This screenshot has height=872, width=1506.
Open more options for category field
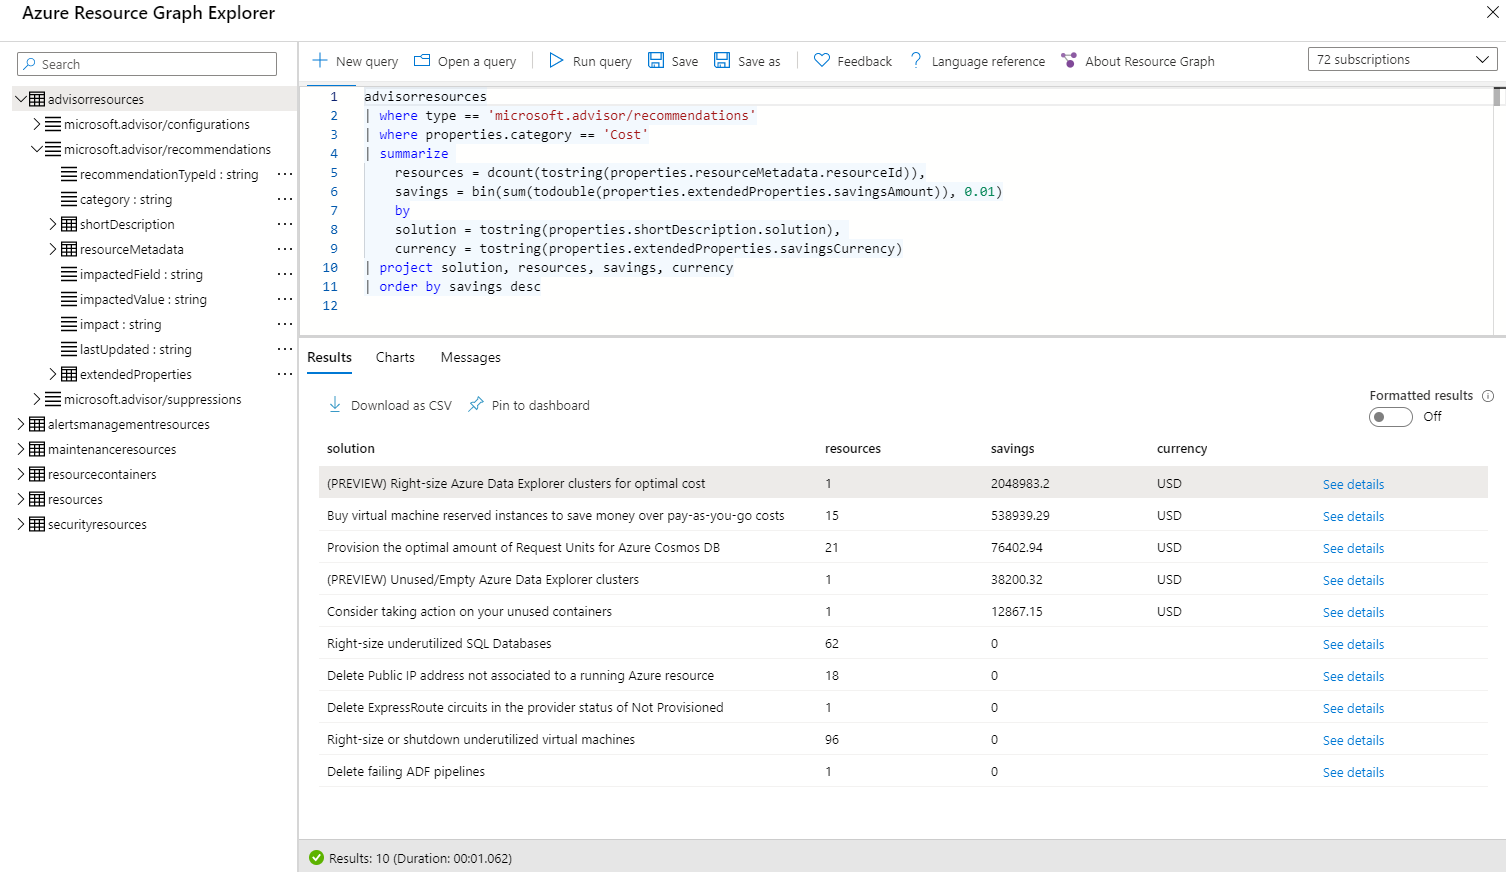tap(285, 199)
